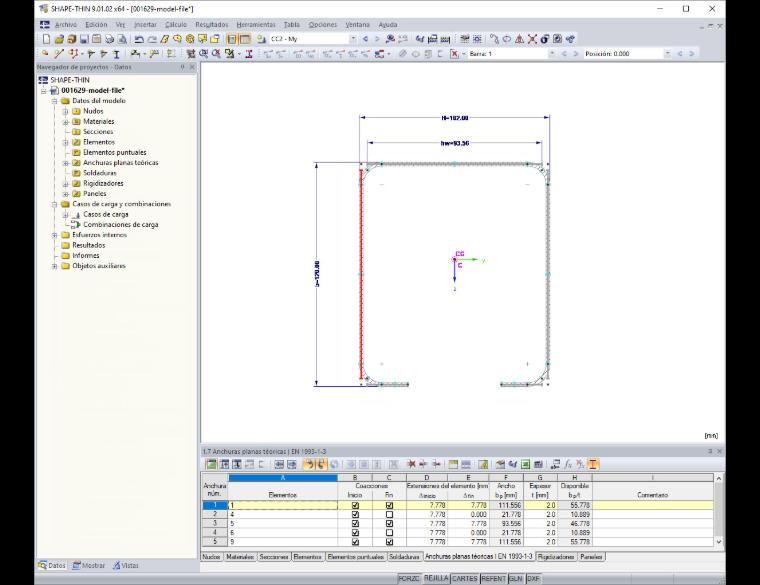Open the fx formula icon in table toolbar

568,464
